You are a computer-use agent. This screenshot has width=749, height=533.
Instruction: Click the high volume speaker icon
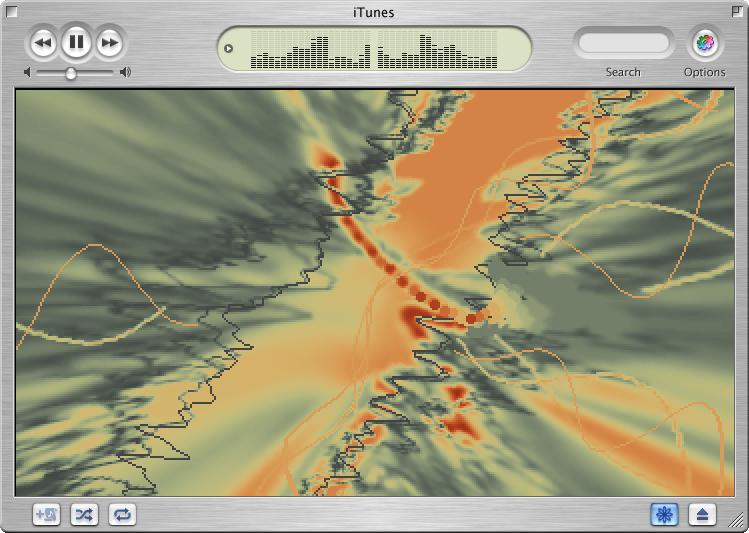pos(126,72)
